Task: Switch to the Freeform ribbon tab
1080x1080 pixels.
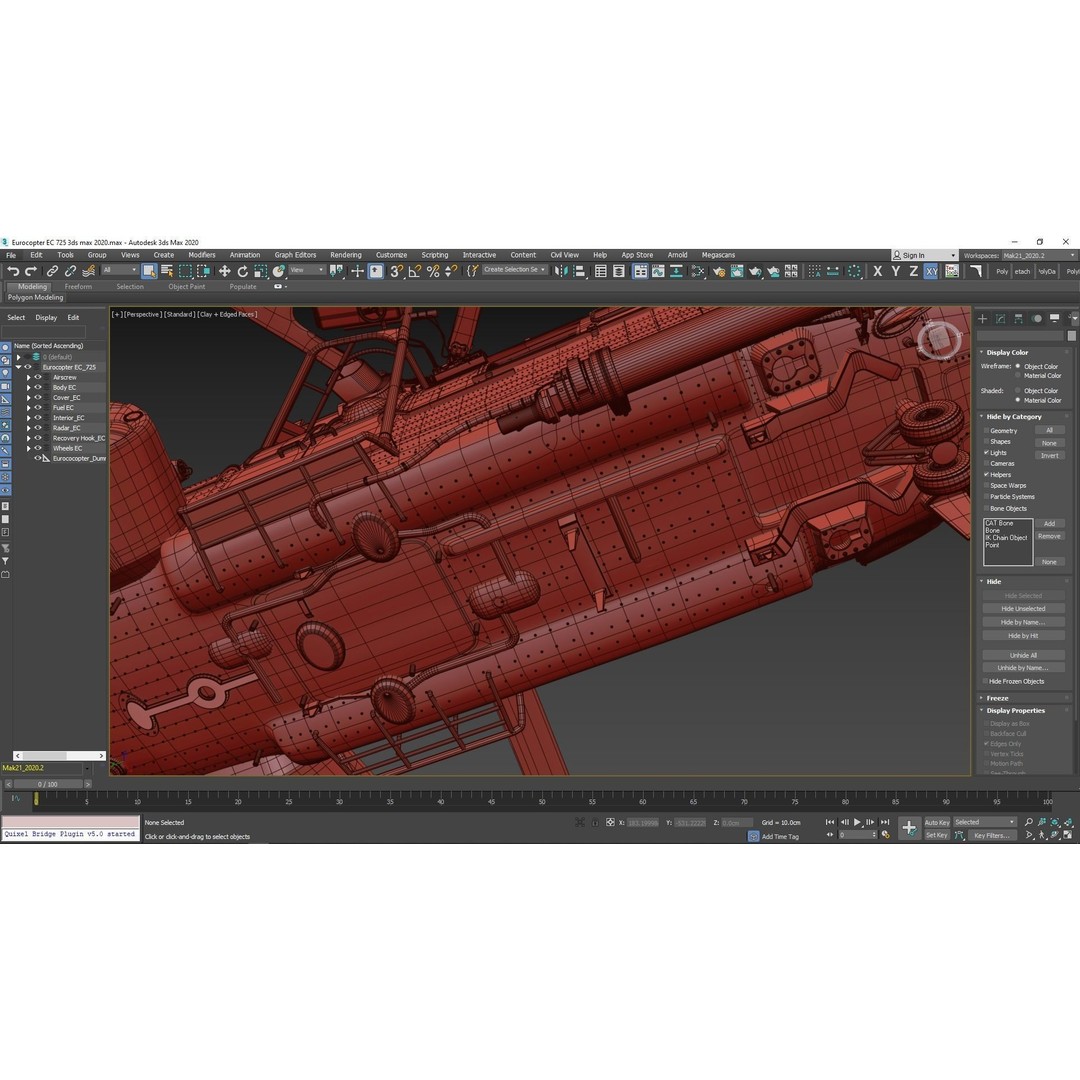Action: coord(78,287)
